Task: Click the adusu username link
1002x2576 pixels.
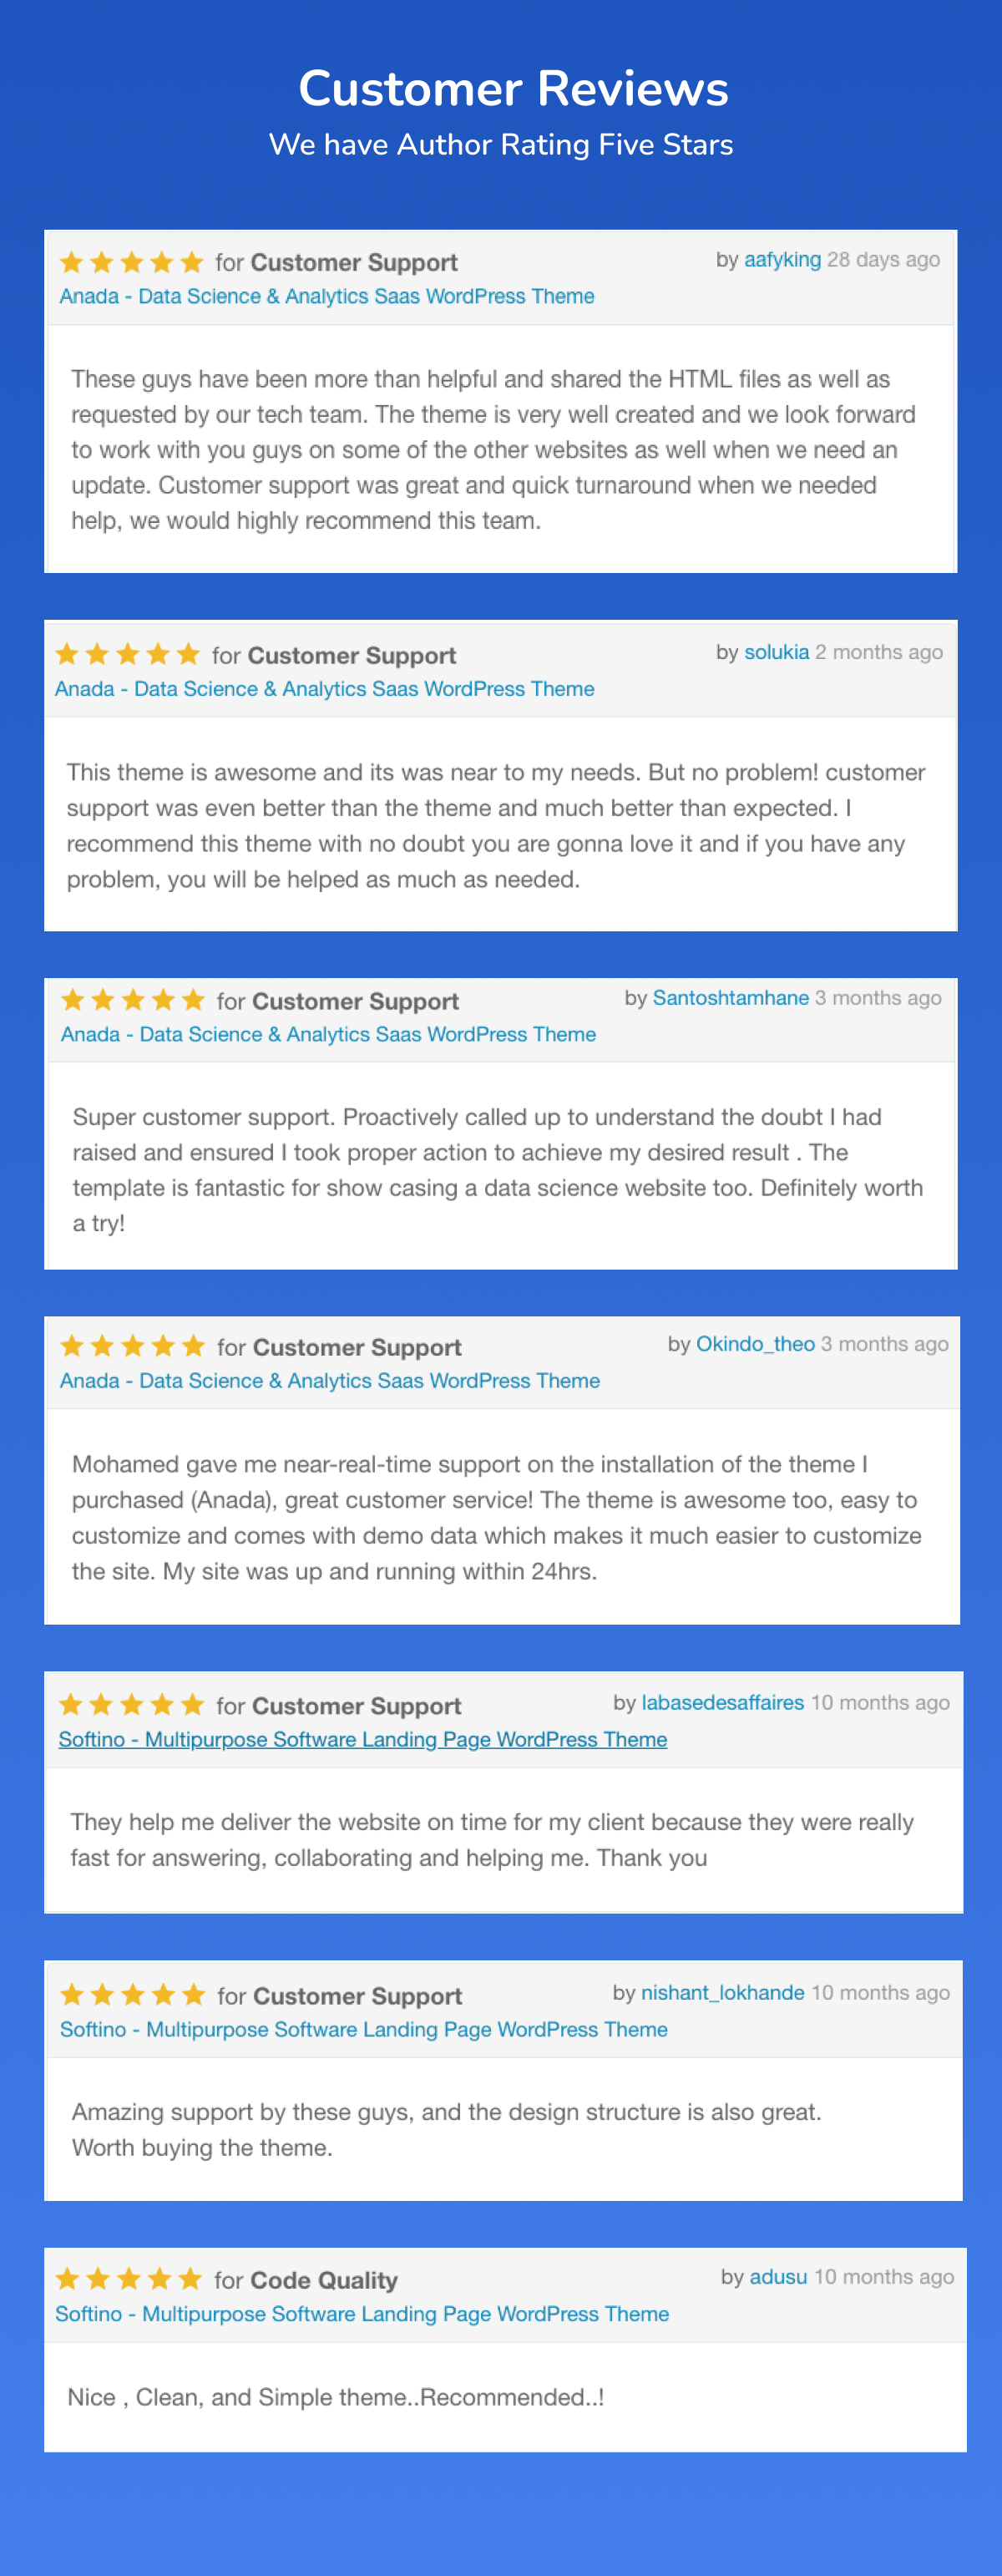Action: tap(778, 2276)
